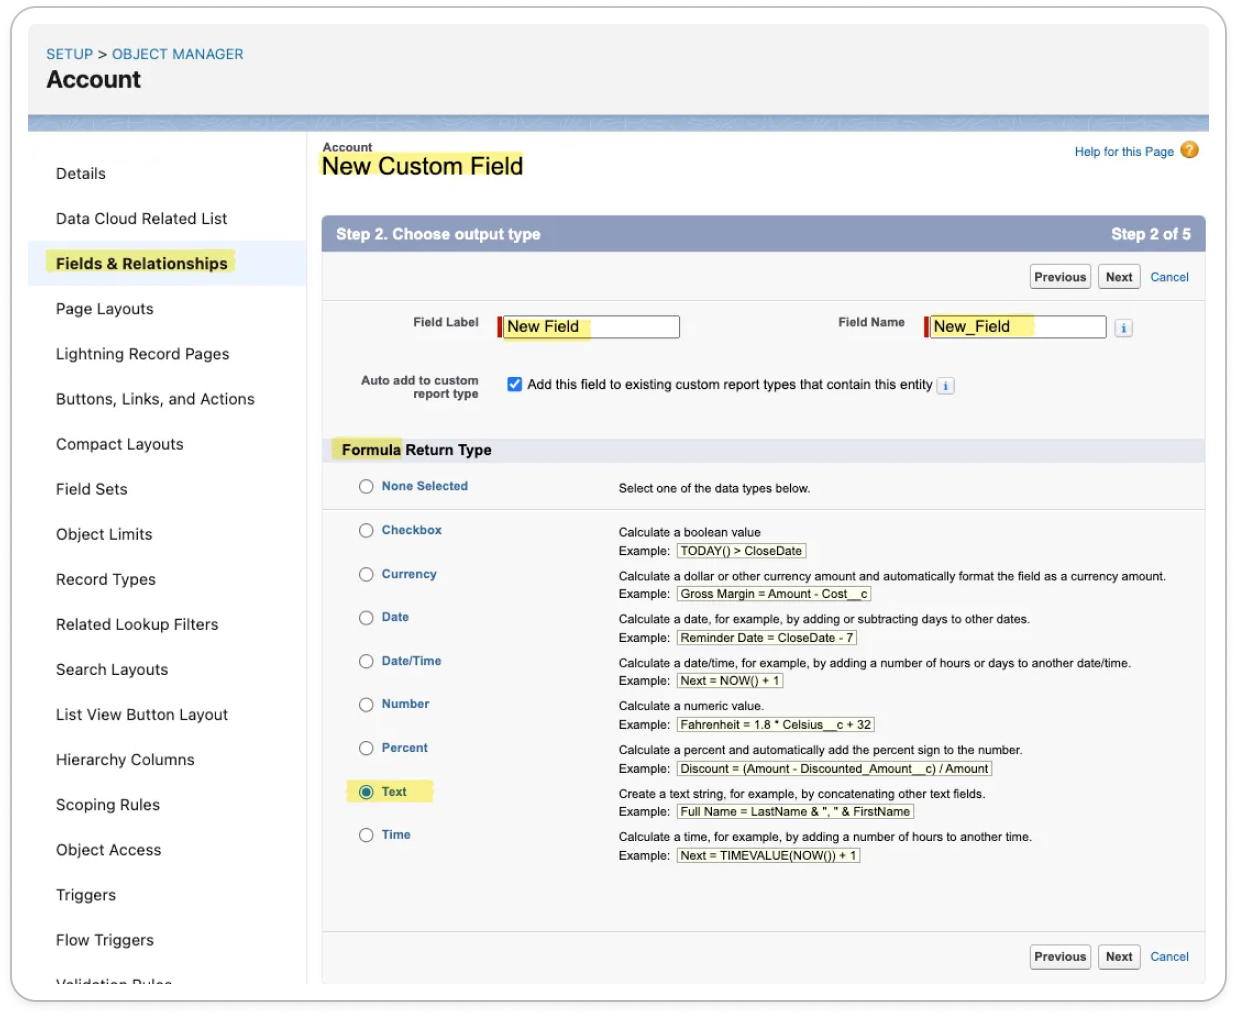The image size is (1238, 1016).
Task: Open Details in the sidebar
Action: (81, 174)
